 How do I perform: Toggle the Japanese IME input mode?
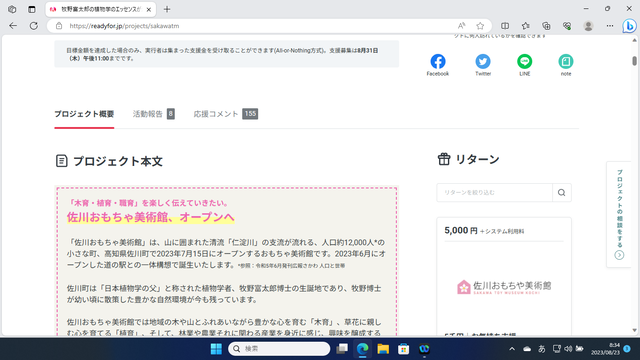pos(542,349)
